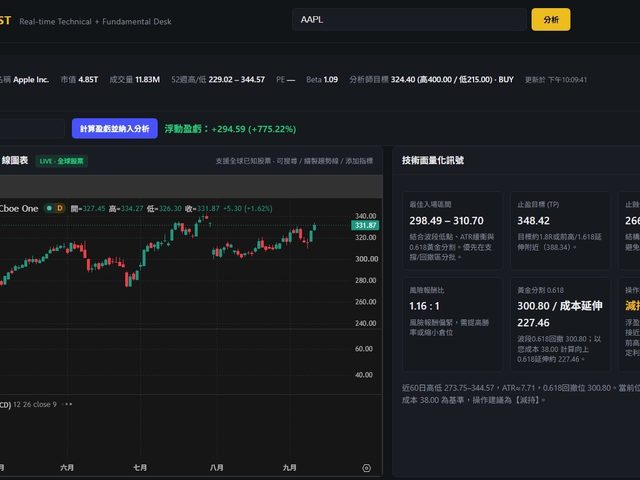Click the Real-time Technical + Fundamental Desk tagline
Viewport: 640px width, 480px height.
point(96,22)
